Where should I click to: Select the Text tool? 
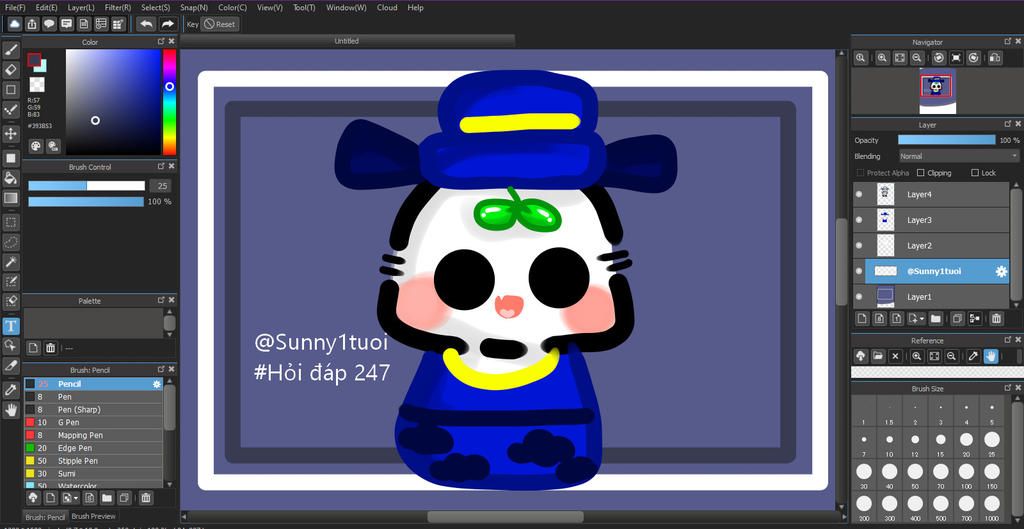pyautogui.click(x=10, y=326)
